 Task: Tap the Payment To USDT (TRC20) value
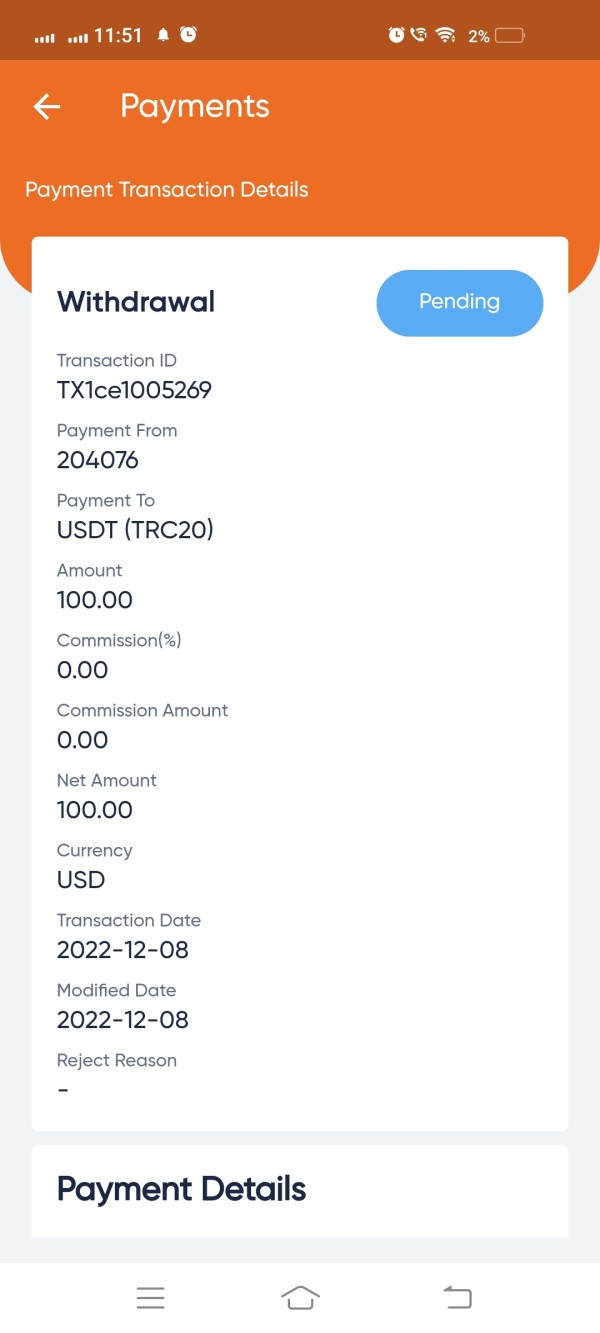(135, 530)
